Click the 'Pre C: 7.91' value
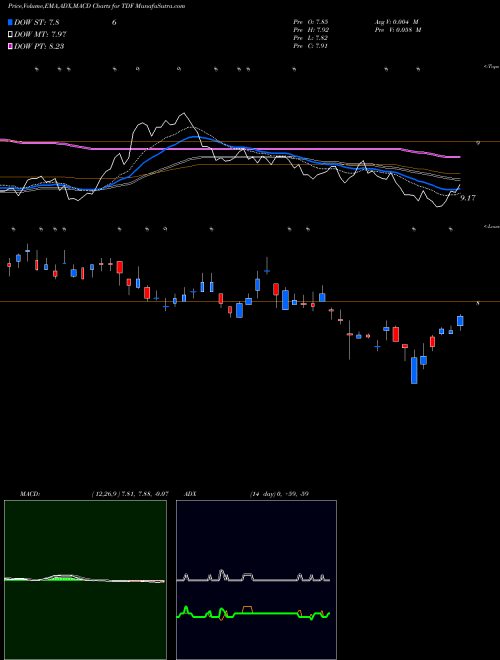500x660 pixels. click(x=311, y=46)
